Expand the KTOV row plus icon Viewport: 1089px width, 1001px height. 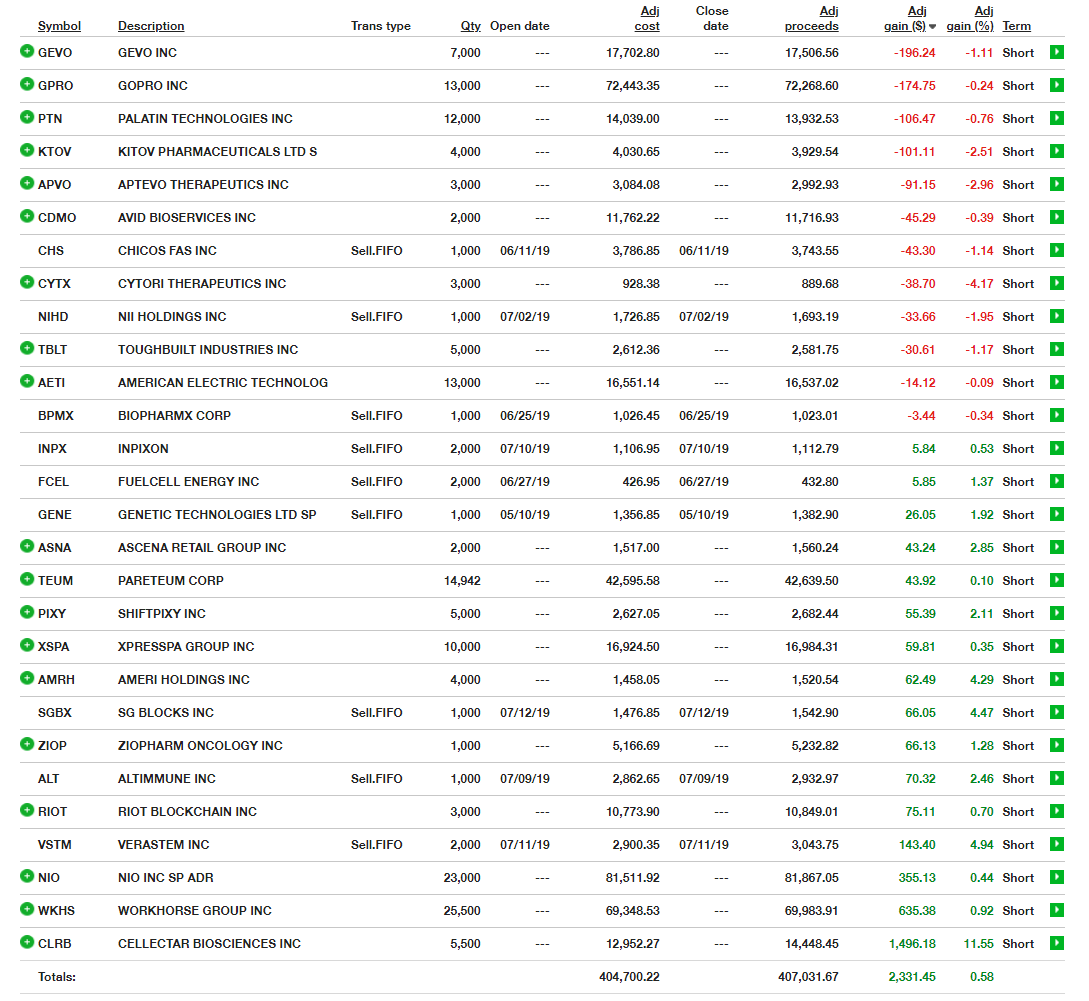pos(27,150)
